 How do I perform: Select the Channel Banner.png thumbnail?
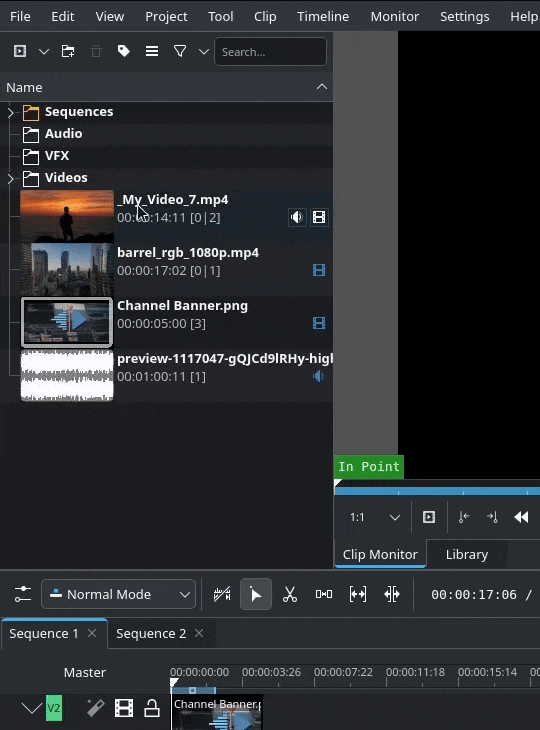67,323
